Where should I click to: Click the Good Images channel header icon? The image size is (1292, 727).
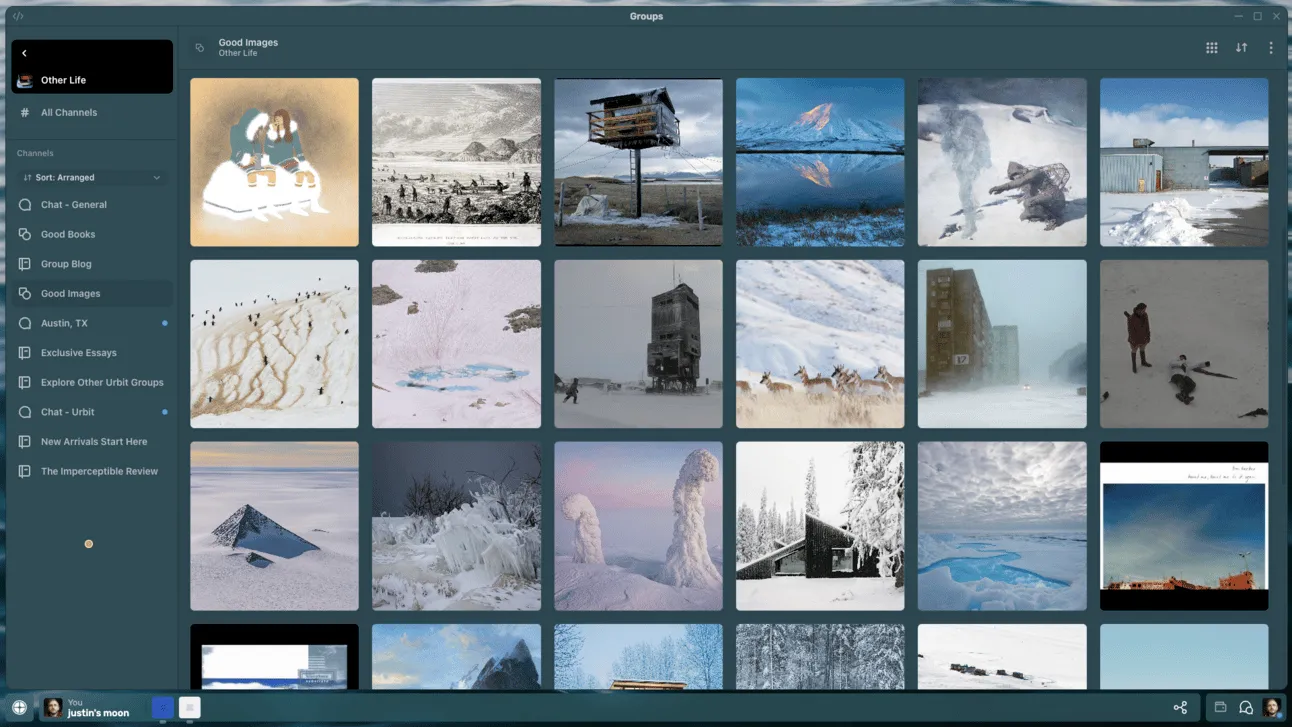tap(200, 47)
